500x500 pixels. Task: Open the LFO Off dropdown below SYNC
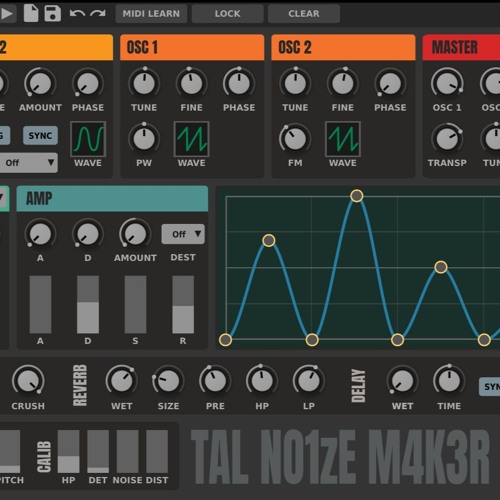point(28,163)
